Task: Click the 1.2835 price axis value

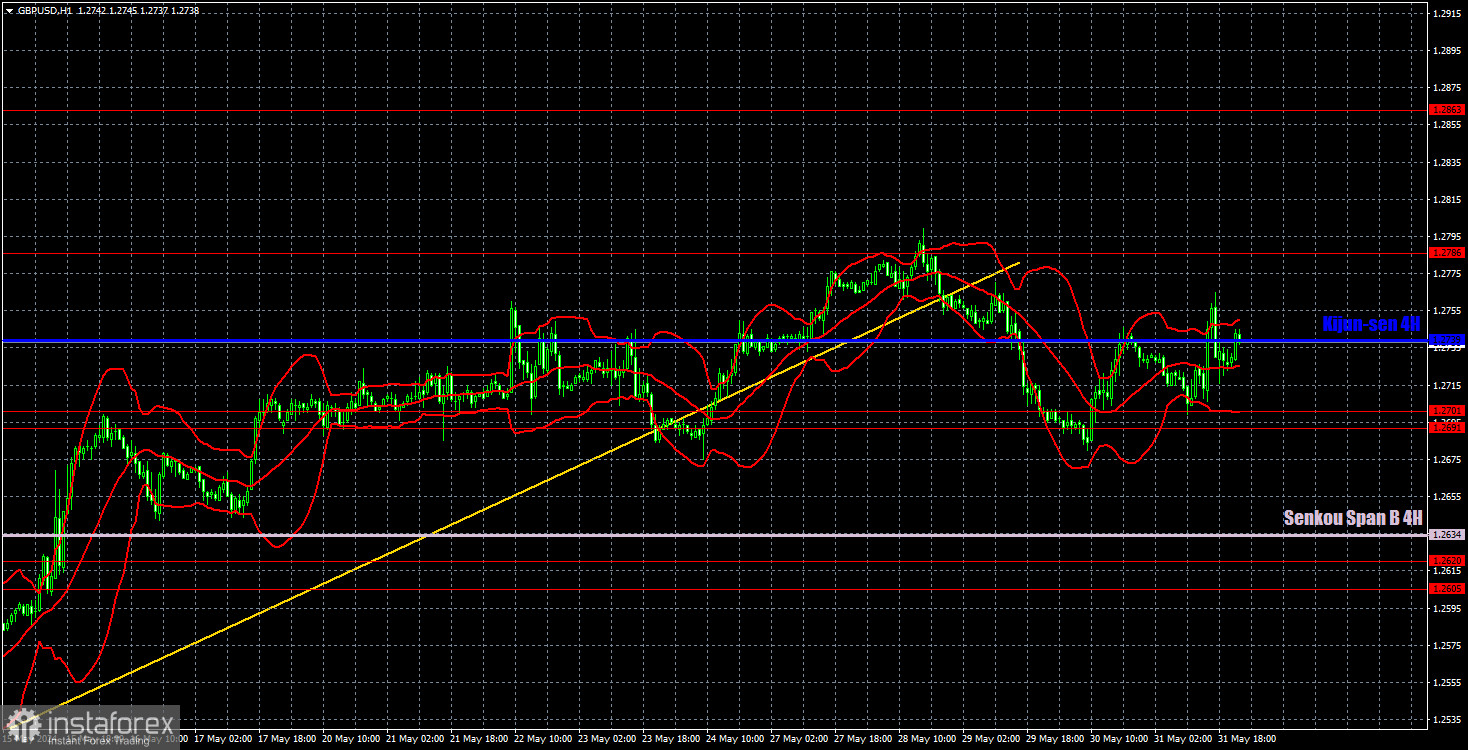Action: 1447,162
